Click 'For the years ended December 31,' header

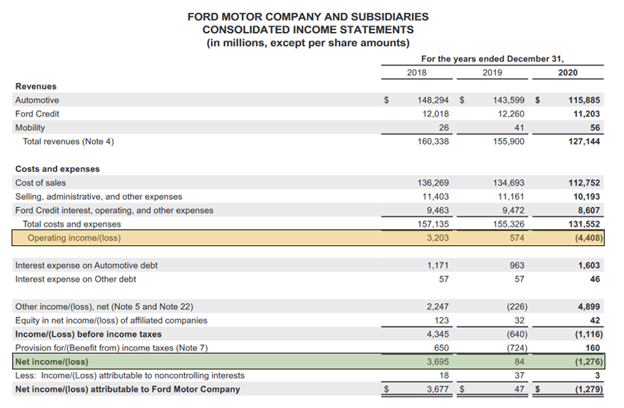pyautogui.click(x=492, y=59)
